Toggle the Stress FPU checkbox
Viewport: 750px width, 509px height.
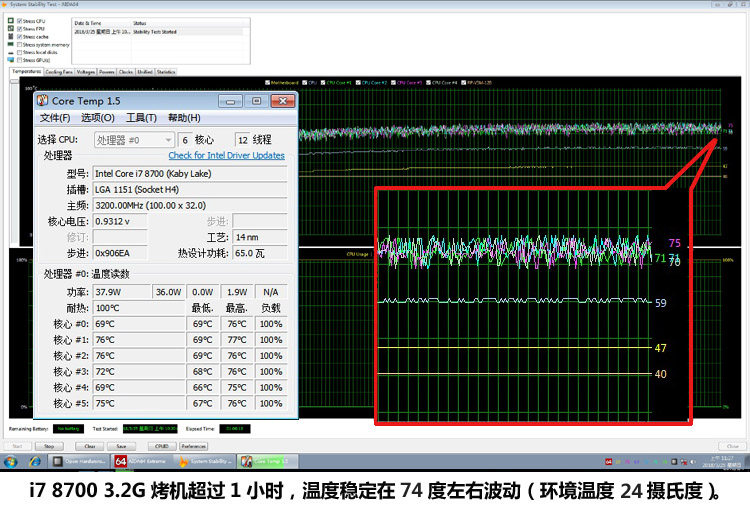(20, 29)
